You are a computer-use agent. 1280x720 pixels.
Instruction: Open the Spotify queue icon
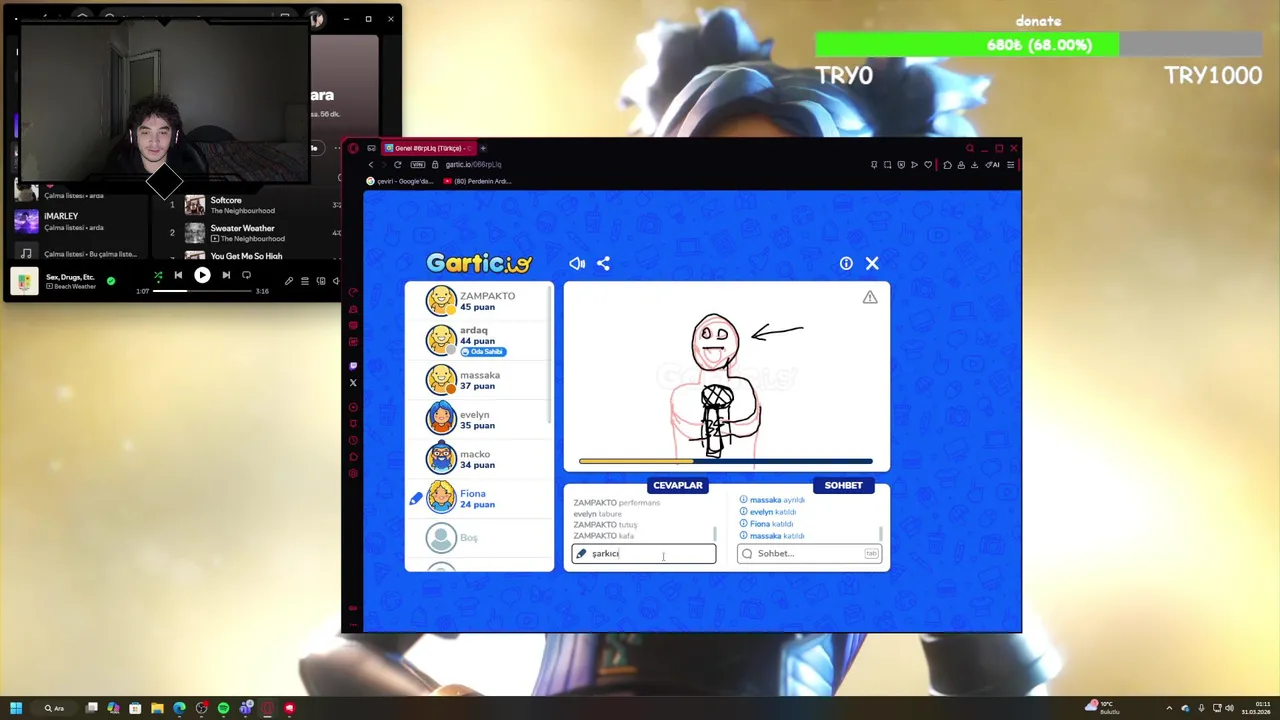pyautogui.click(x=304, y=281)
